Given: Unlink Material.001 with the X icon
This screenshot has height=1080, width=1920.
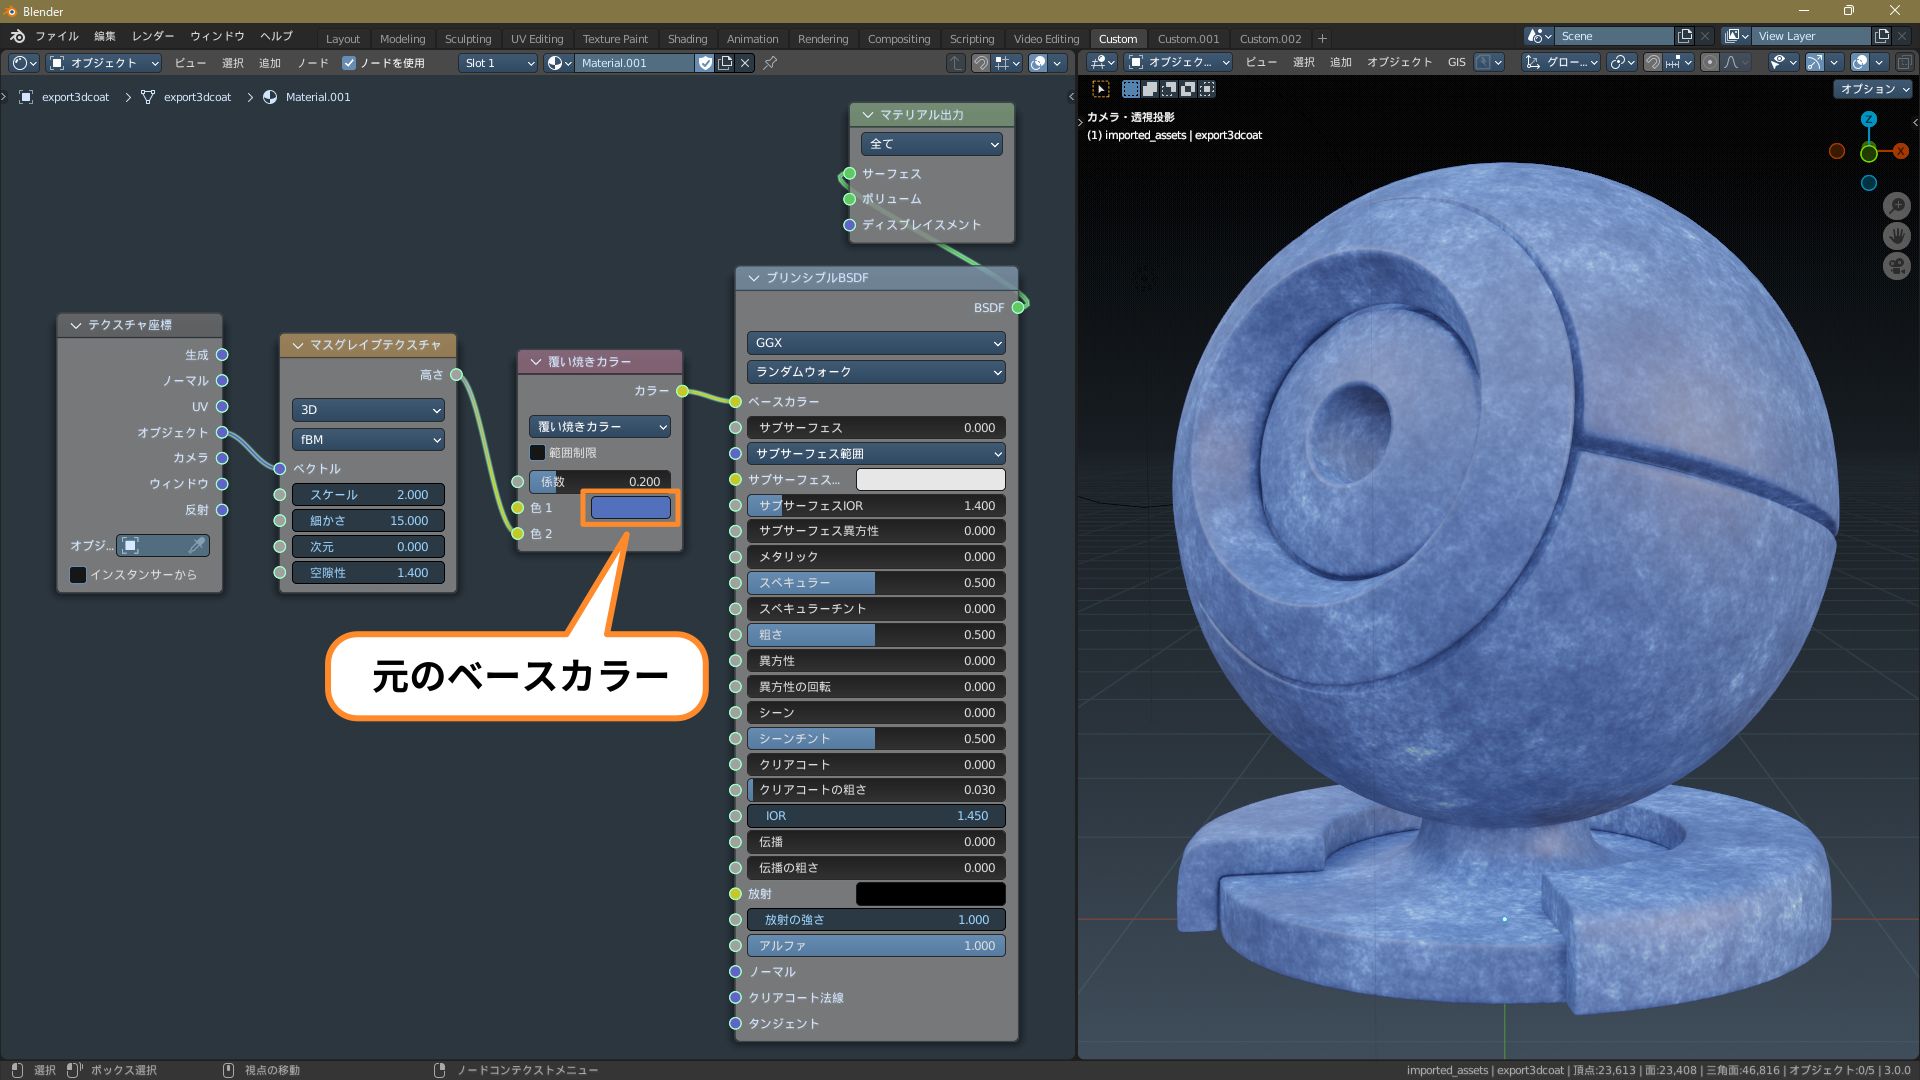Looking at the screenshot, I should pyautogui.click(x=745, y=63).
